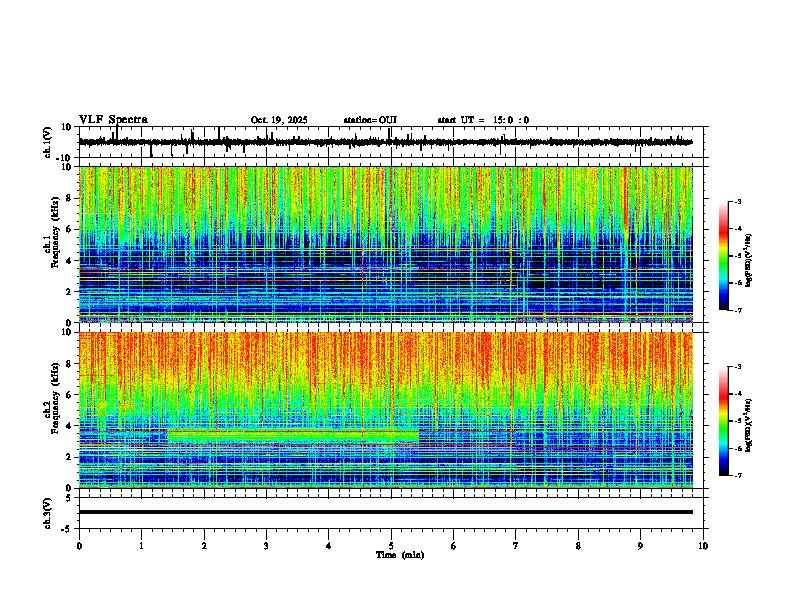Image resolution: width=792 pixels, height=612 pixels.
Task: Click the "start UT = 15:0 :0" text
Action: pos(483,120)
